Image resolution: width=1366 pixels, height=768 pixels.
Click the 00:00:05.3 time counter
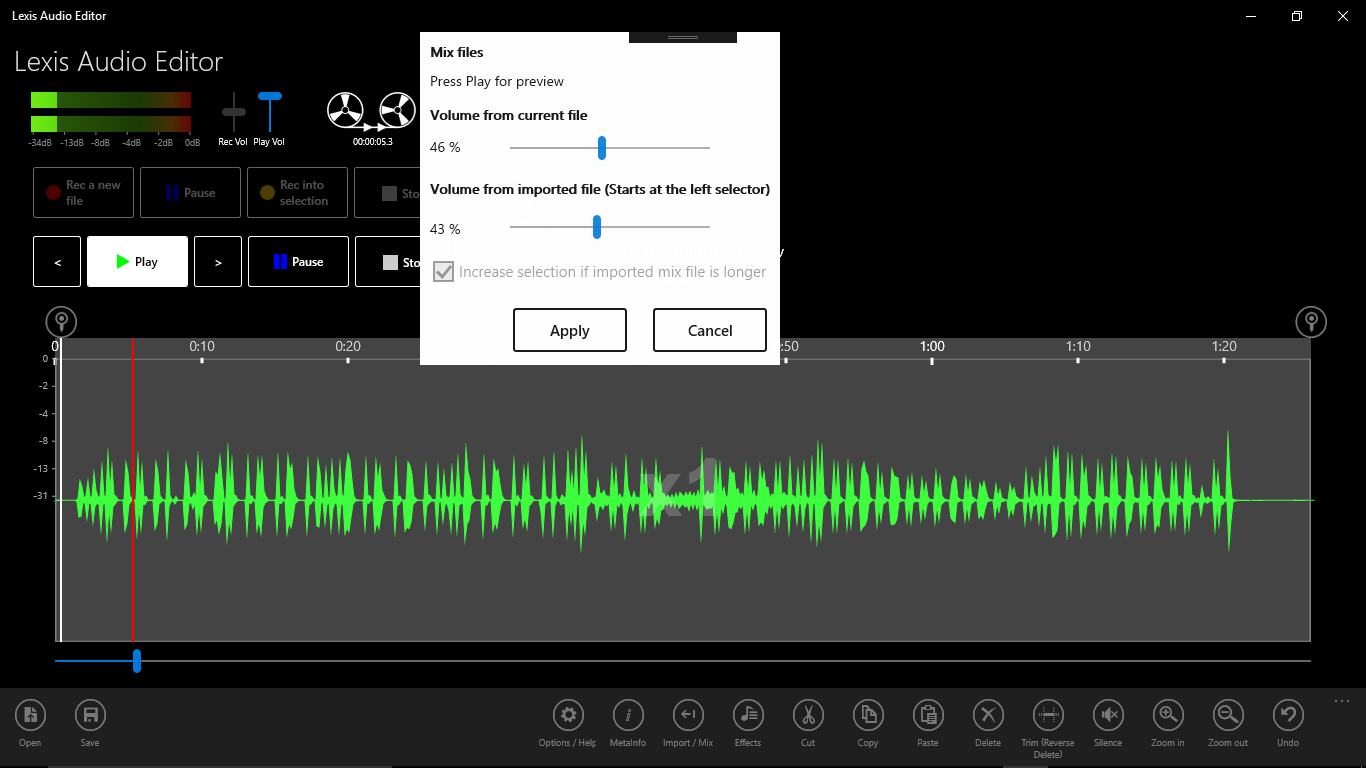(372, 142)
